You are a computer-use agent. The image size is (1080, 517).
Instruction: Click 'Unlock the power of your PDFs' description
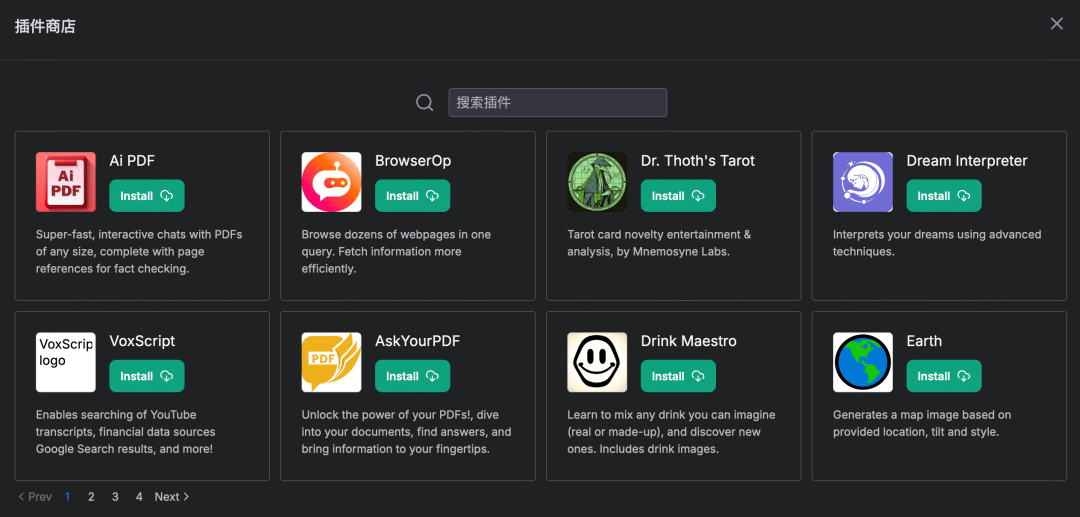pyautogui.click(x=406, y=432)
